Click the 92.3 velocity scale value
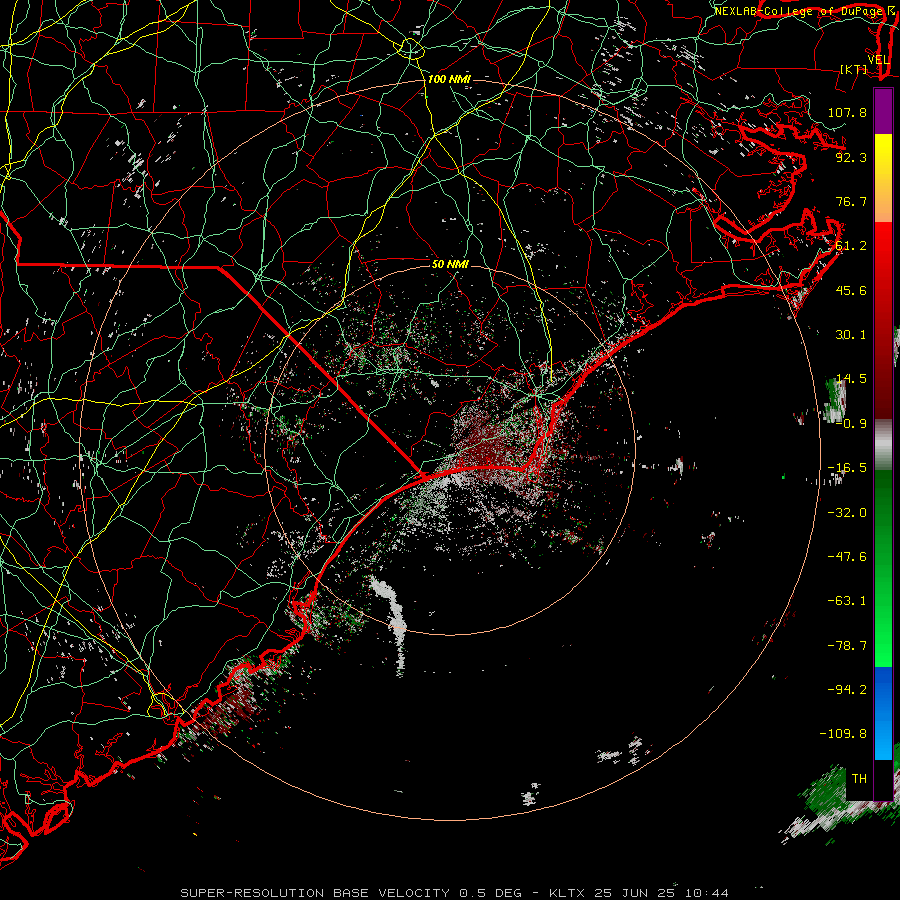 coord(851,157)
